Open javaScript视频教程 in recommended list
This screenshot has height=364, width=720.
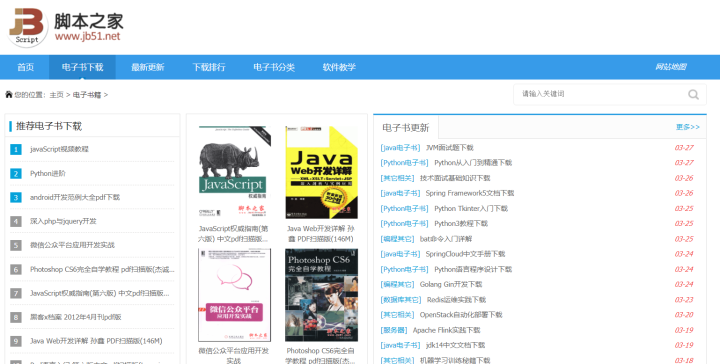pos(59,149)
